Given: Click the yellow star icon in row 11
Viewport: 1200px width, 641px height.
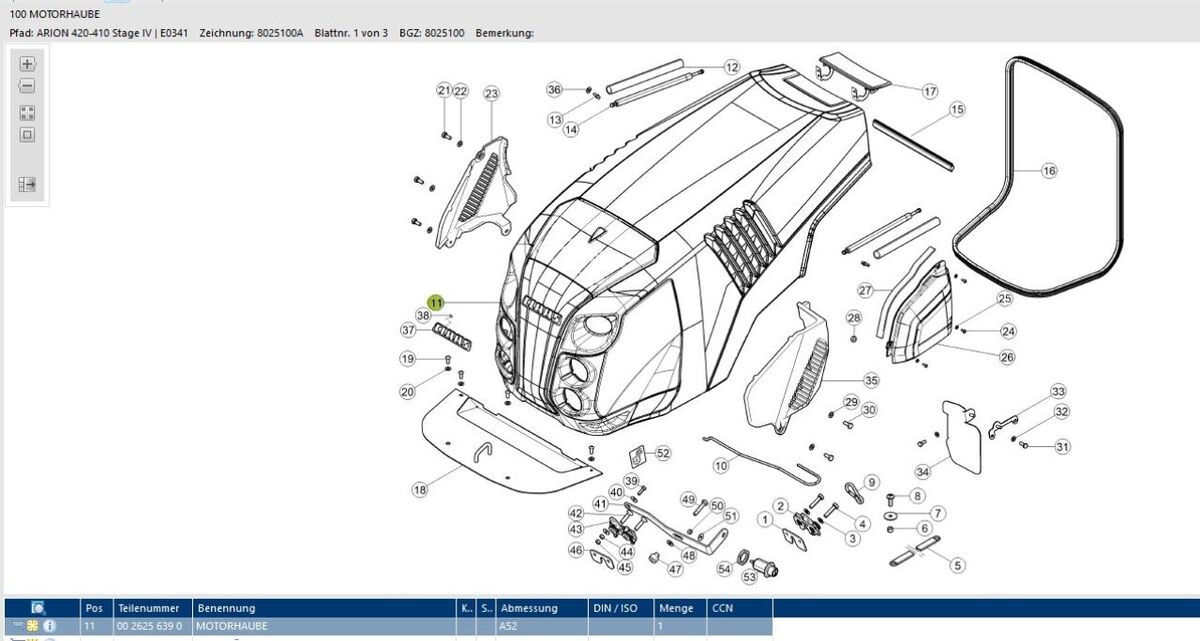Looking at the screenshot, I should pyautogui.click(x=32, y=626).
